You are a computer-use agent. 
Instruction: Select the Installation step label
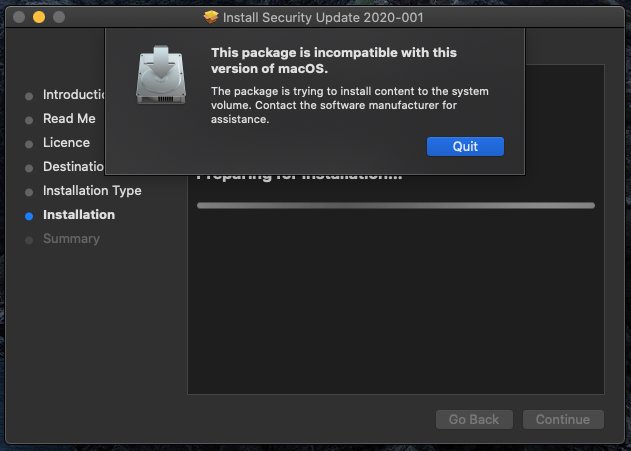tap(79, 215)
